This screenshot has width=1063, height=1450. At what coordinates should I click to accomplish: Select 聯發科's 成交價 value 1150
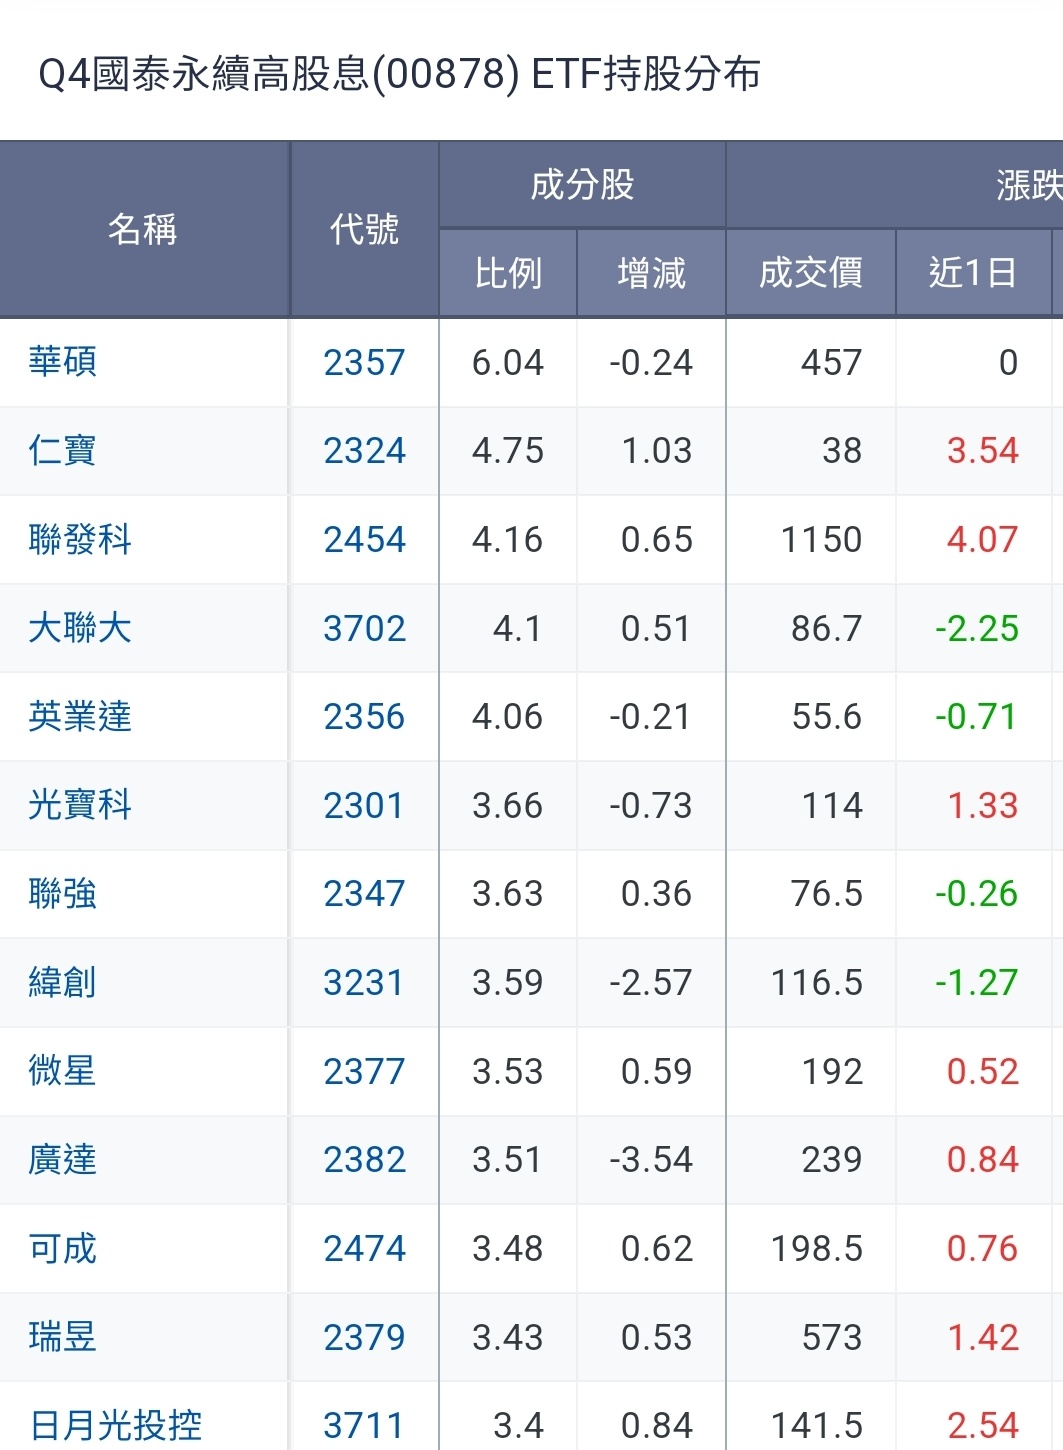822,540
